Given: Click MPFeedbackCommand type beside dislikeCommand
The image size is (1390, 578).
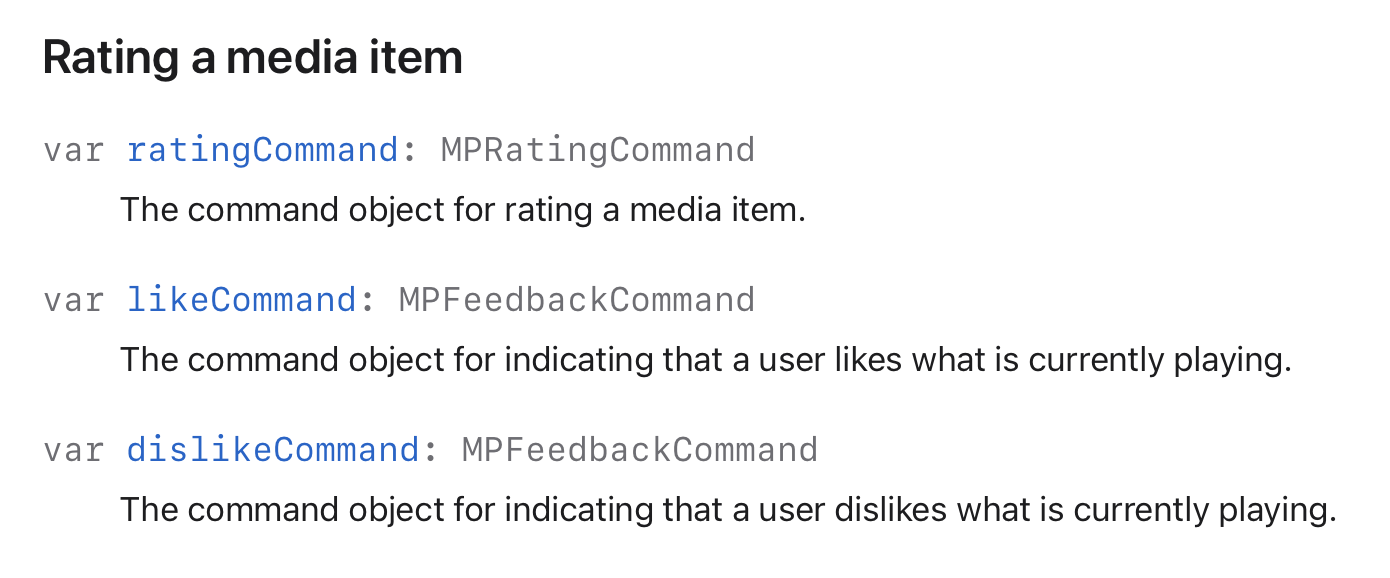Looking at the screenshot, I should (640, 450).
